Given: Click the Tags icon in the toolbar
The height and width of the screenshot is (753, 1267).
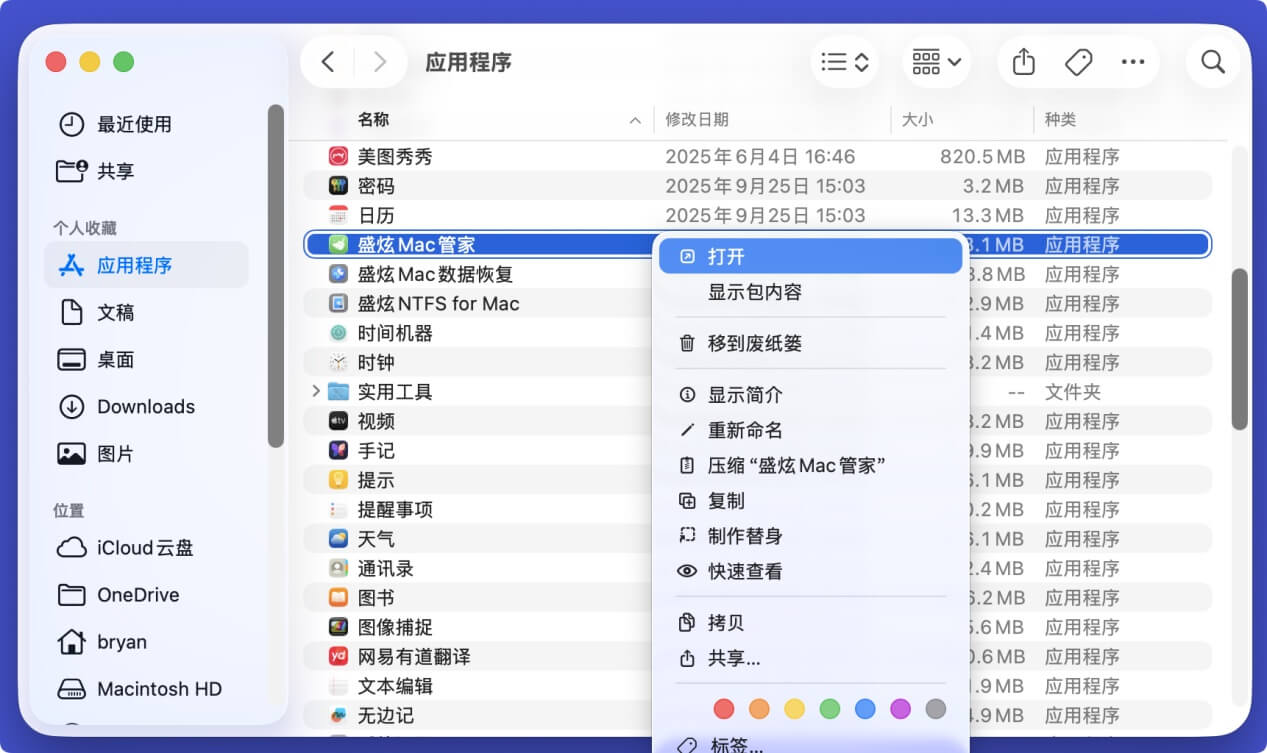Looking at the screenshot, I should [1078, 61].
